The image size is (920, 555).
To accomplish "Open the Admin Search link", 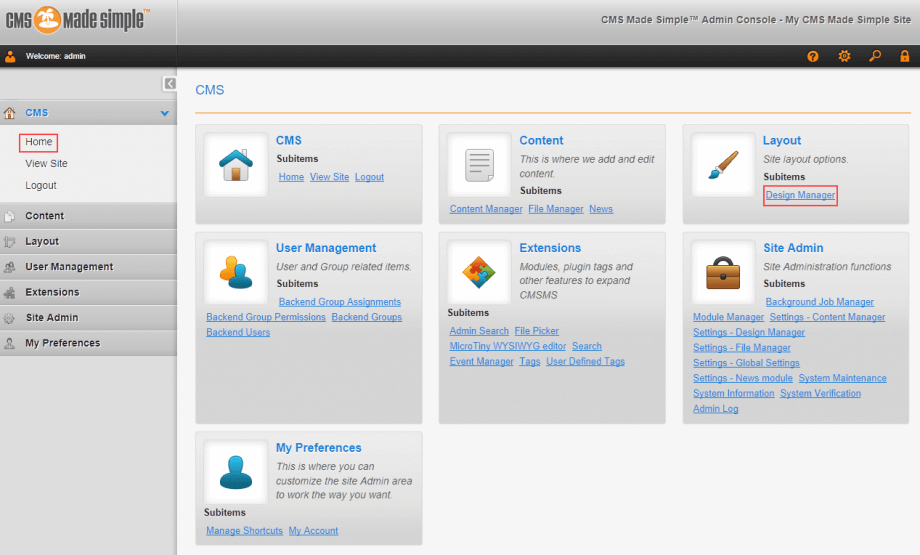I will tap(479, 331).
